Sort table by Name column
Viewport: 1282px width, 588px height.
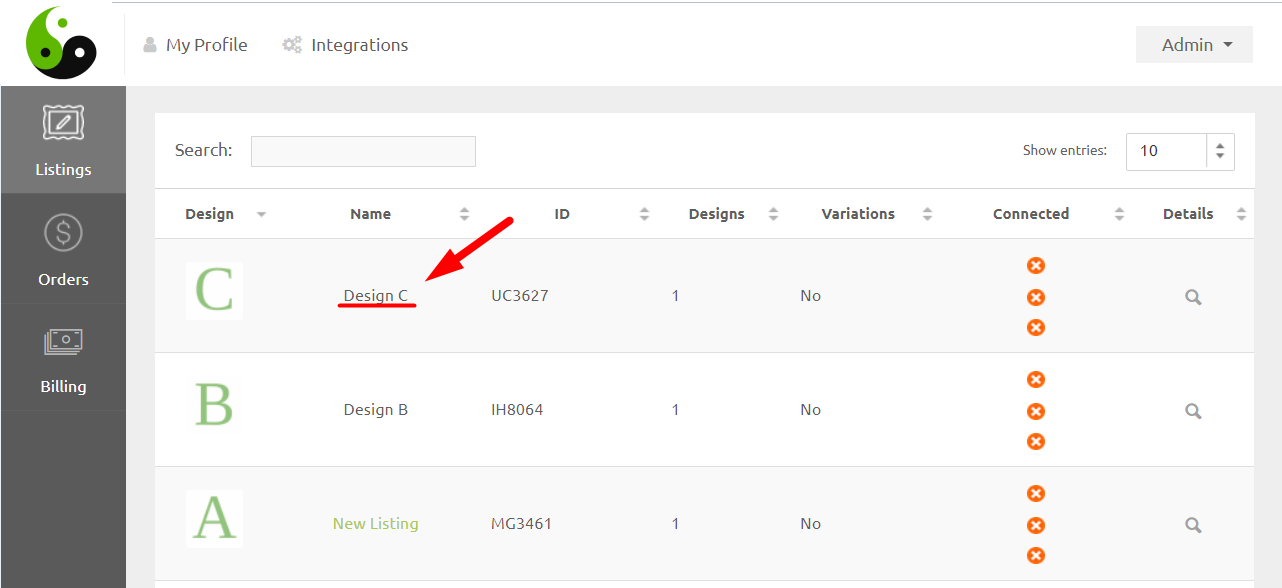pyautogui.click(x=371, y=214)
